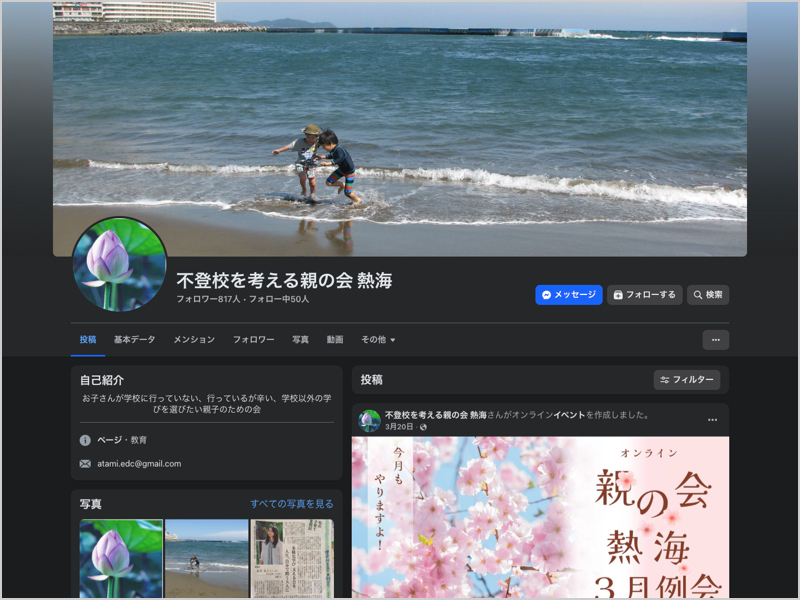Image resolution: width=800 pixels, height=600 pixels.
Task: Send a message via the メッセージ button
Action: pyautogui.click(x=568, y=294)
